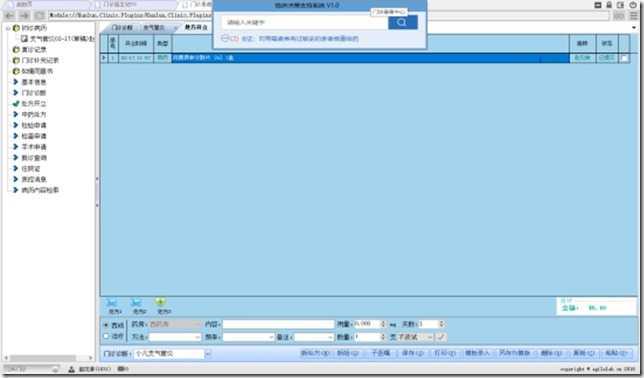Switch to the first tab above the grid
Viewport: 644px width, 378px height.
[122, 28]
